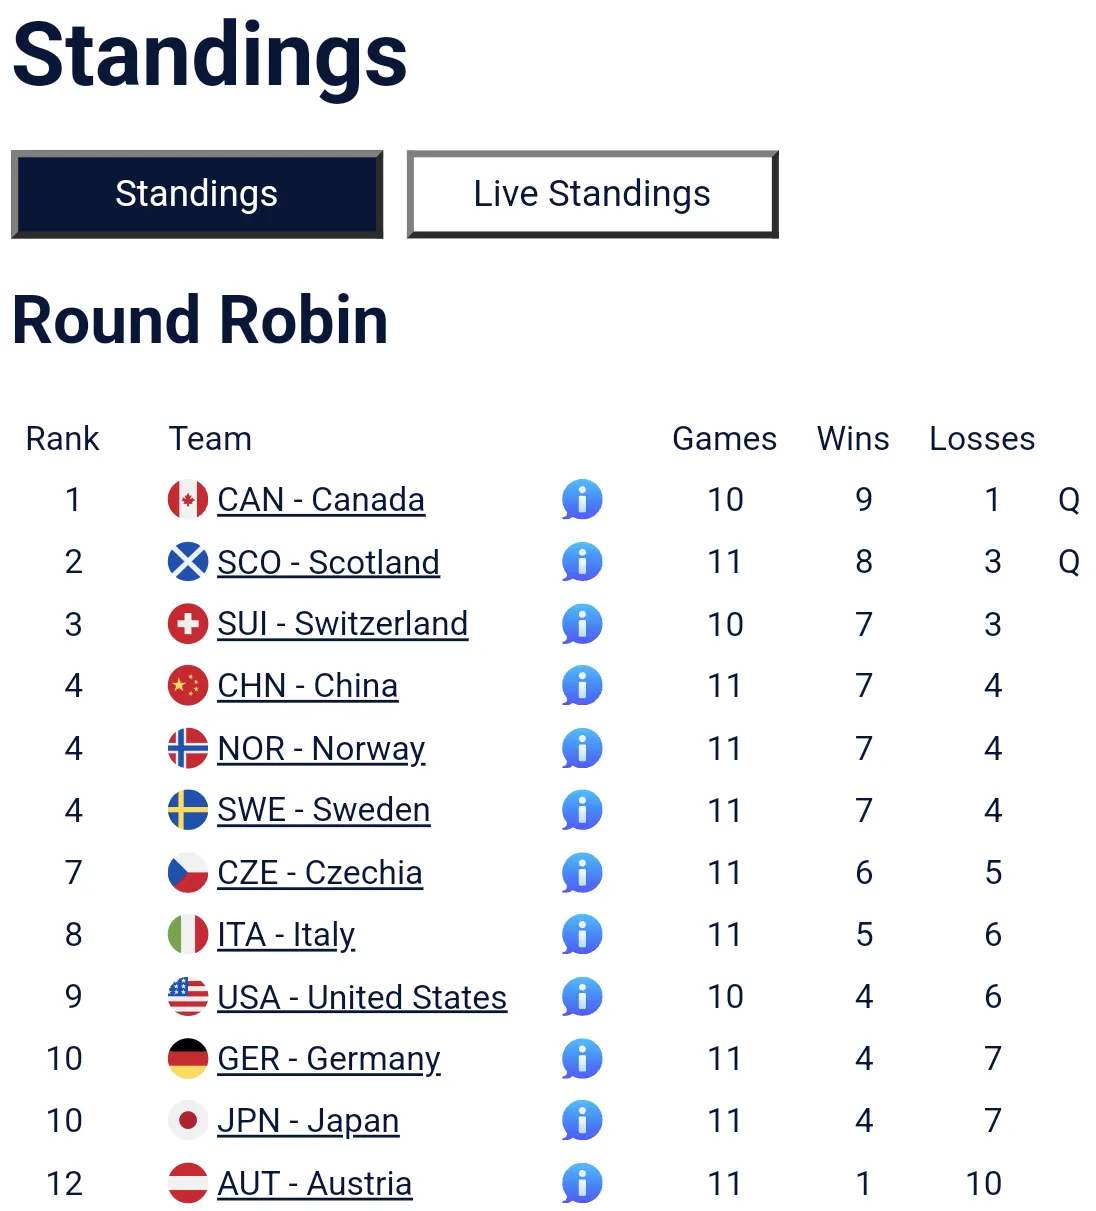This screenshot has width=1096, height=1211.
Task: Click the info icon next to Czechia
Action: (x=582, y=872)
